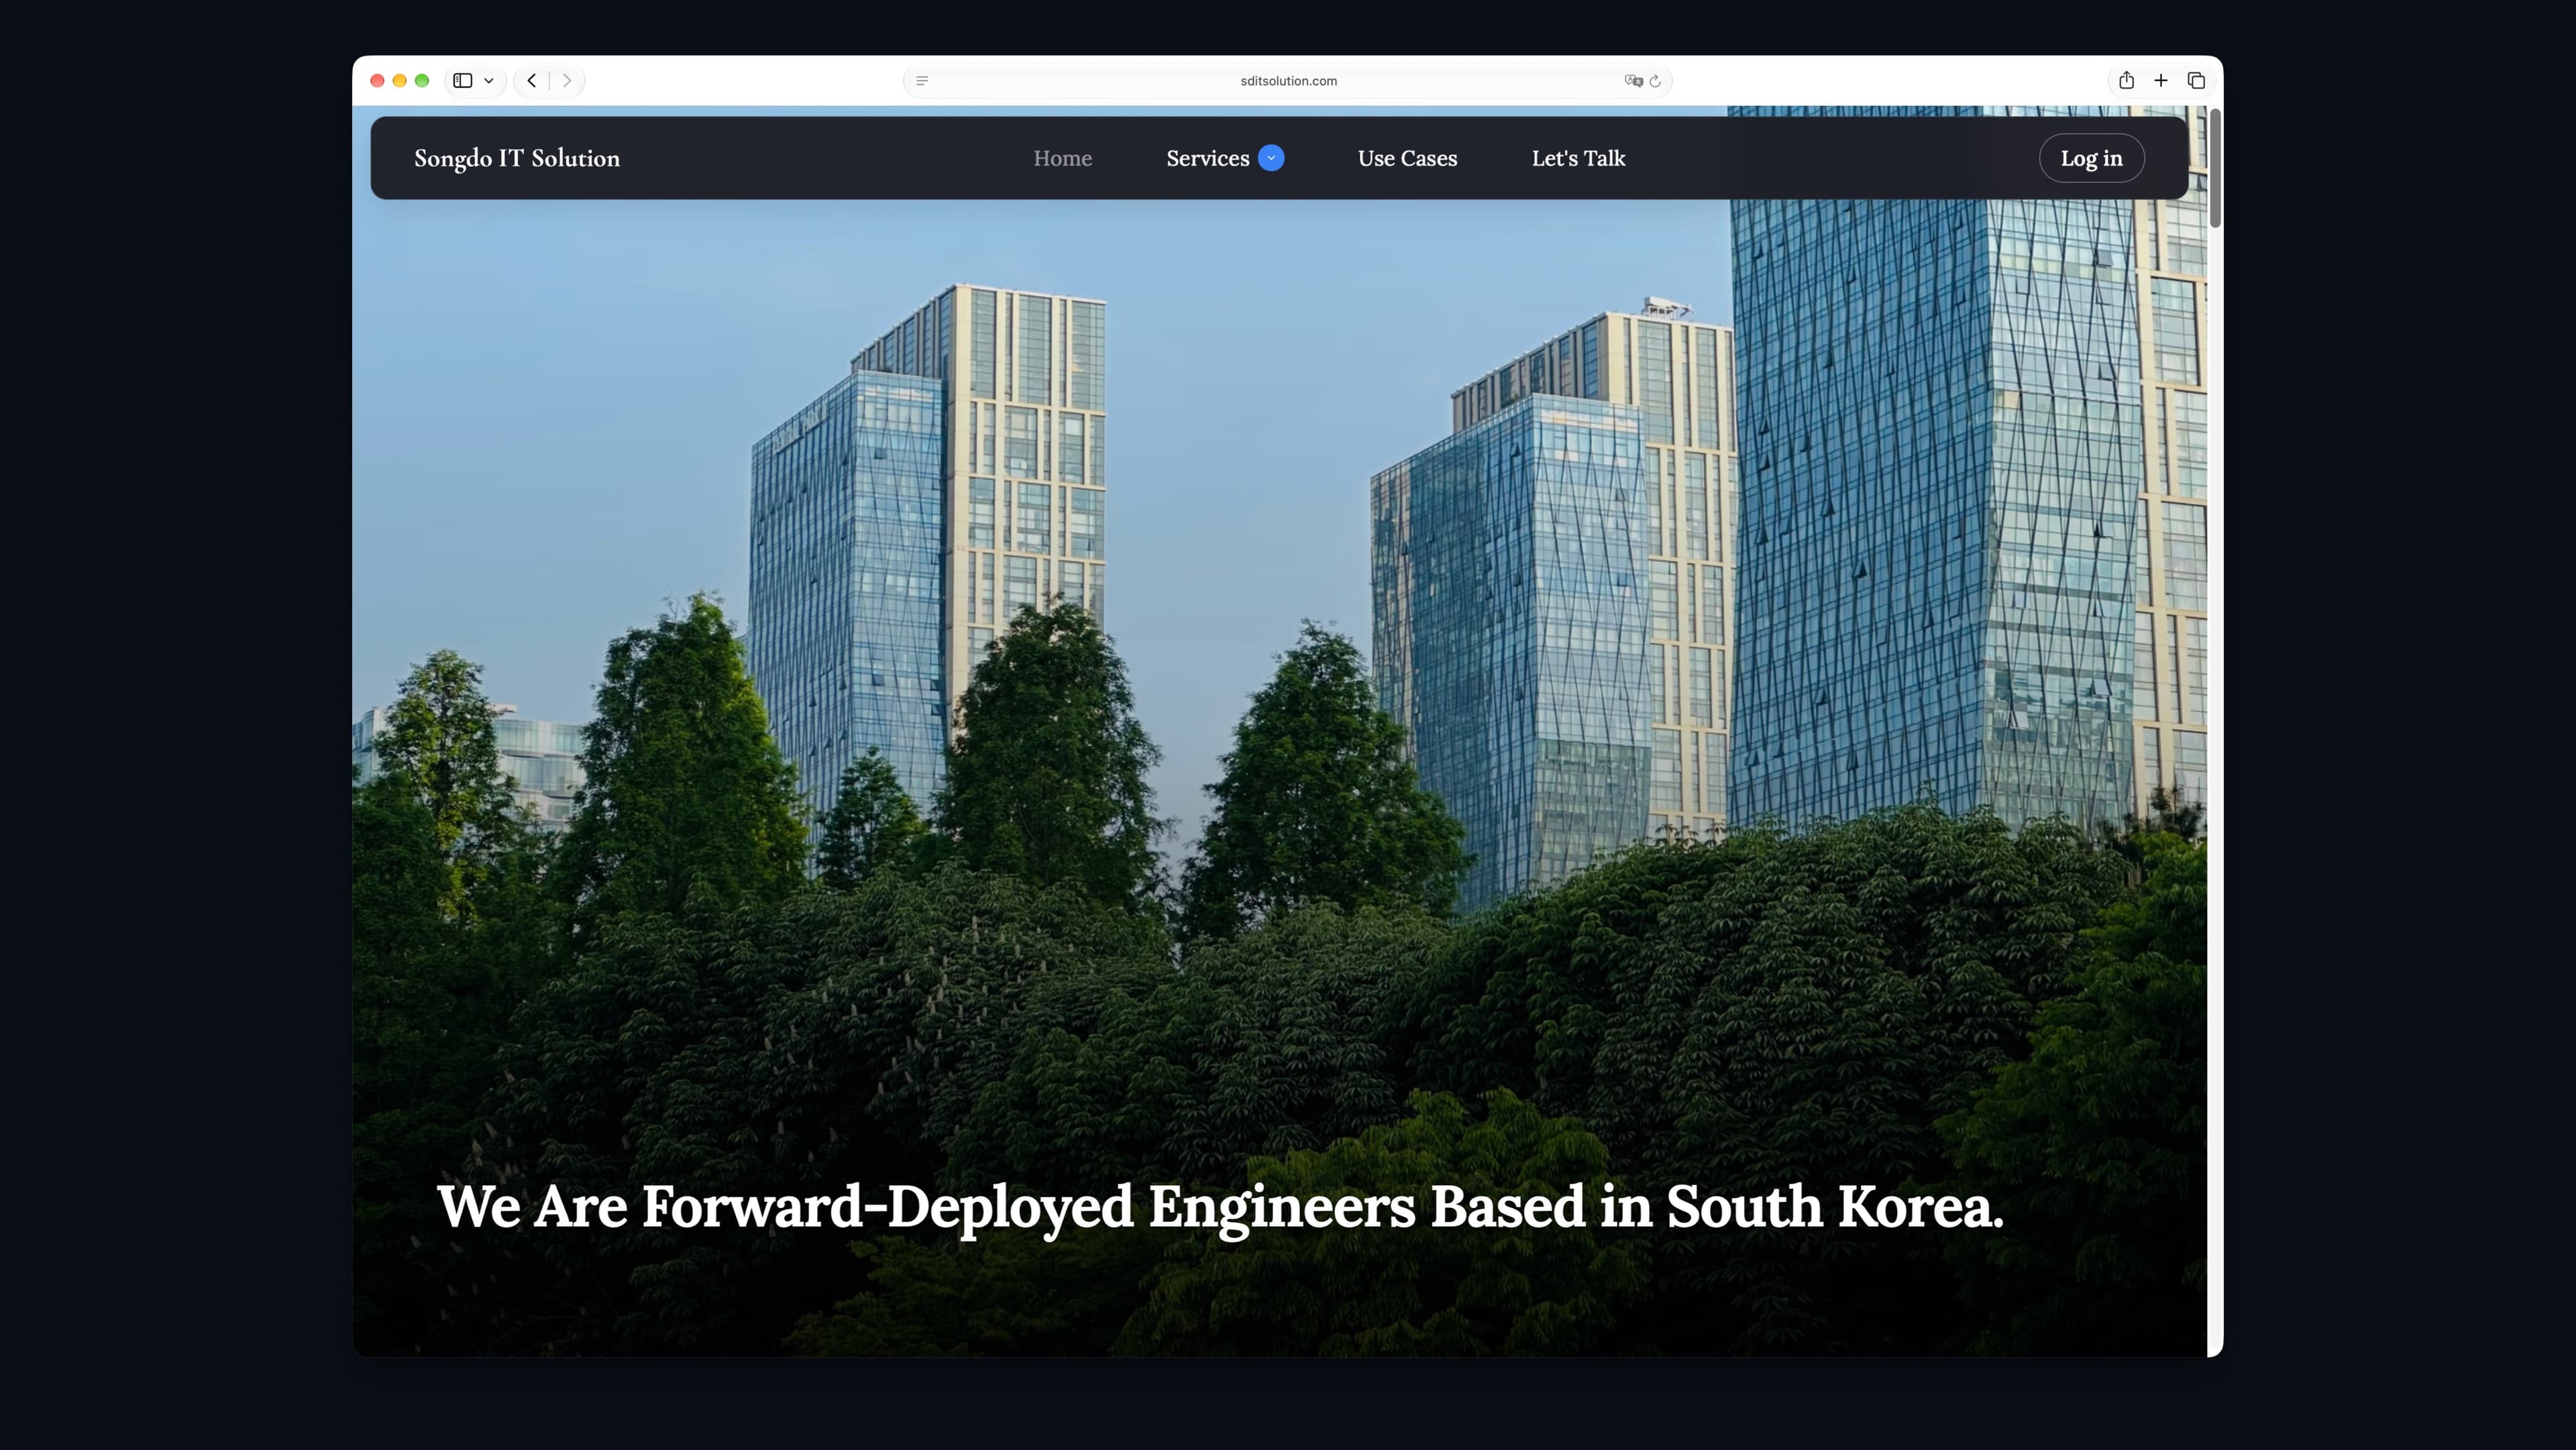The height and width of the screenshot is (1450, 2576).
Task: Reload the page with the refresh icon
Action: [1655, 81]
